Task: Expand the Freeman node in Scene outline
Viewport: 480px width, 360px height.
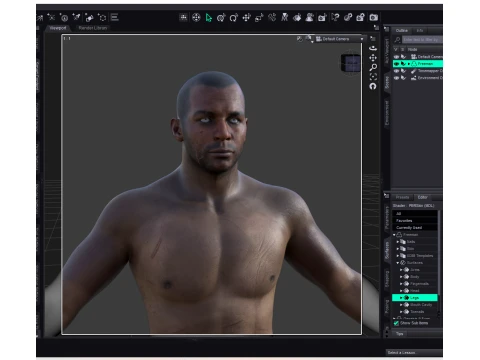Action: click(x=409, y=64)
